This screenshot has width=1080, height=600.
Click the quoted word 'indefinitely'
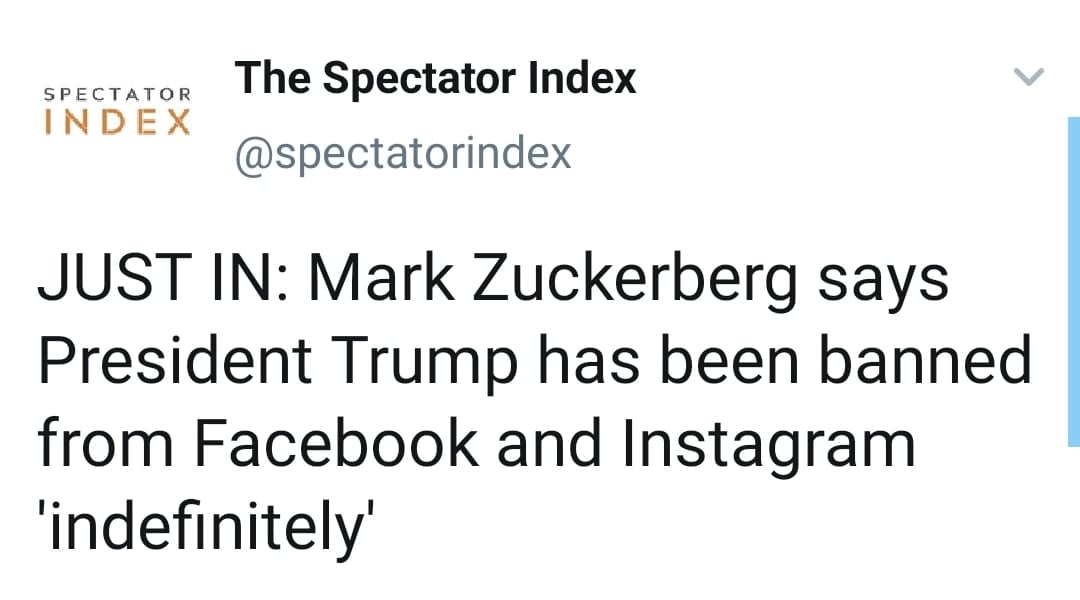tap(206, 528)
